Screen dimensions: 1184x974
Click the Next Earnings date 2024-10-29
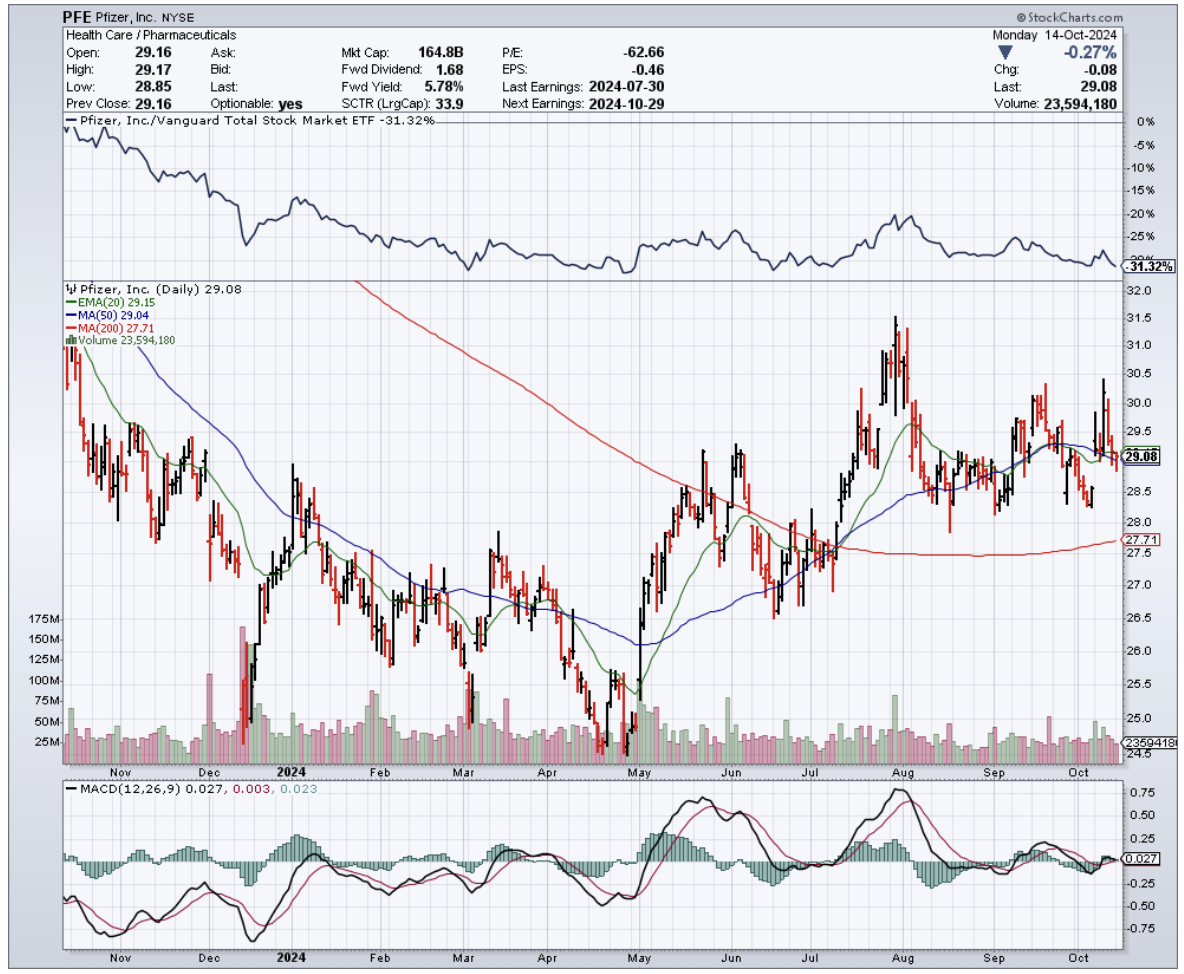631,104
